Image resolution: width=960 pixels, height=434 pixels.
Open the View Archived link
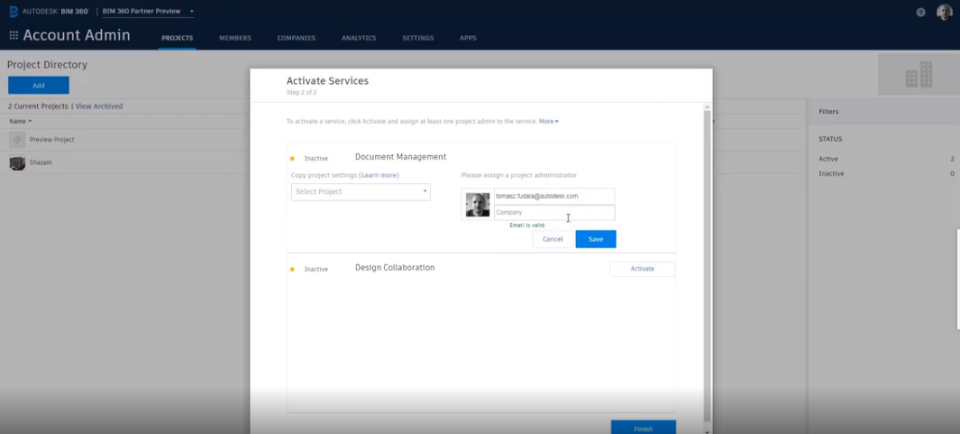pos(99,106)
